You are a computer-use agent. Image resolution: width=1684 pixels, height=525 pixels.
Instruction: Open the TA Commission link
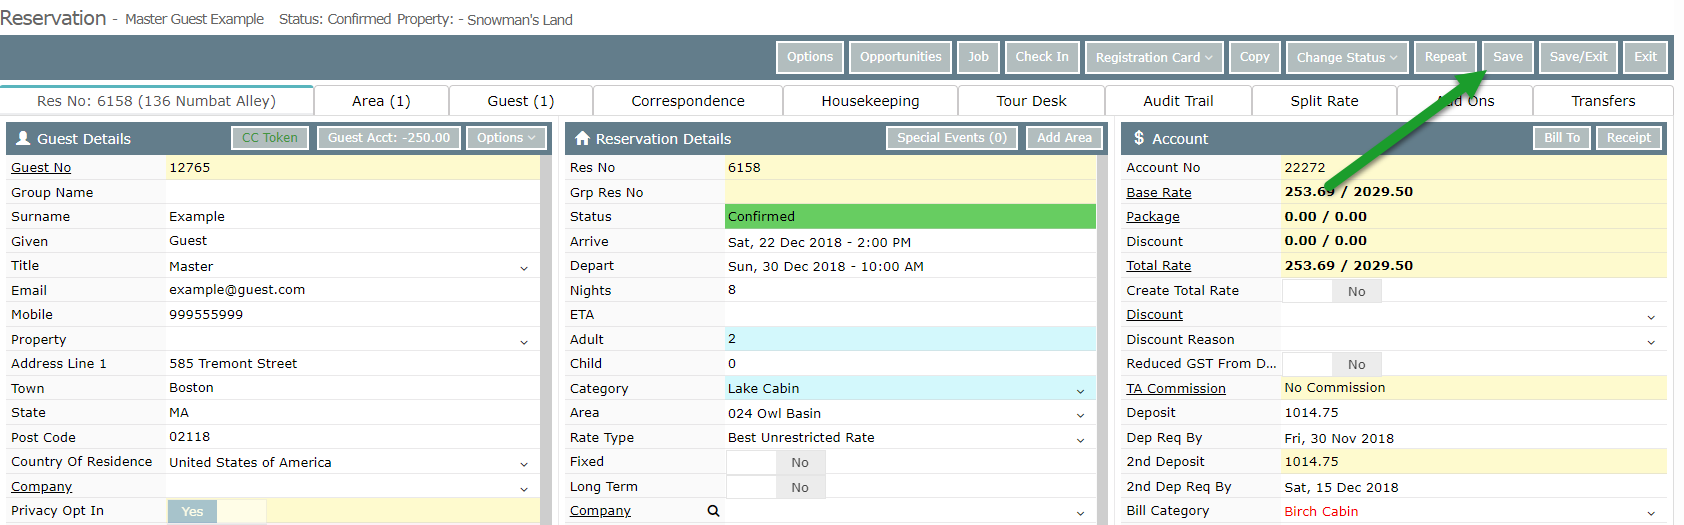pos(1176,389)
